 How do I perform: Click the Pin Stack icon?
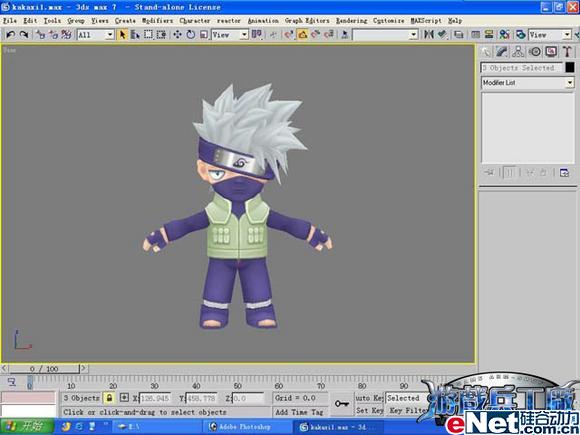[x=490, y=173]
